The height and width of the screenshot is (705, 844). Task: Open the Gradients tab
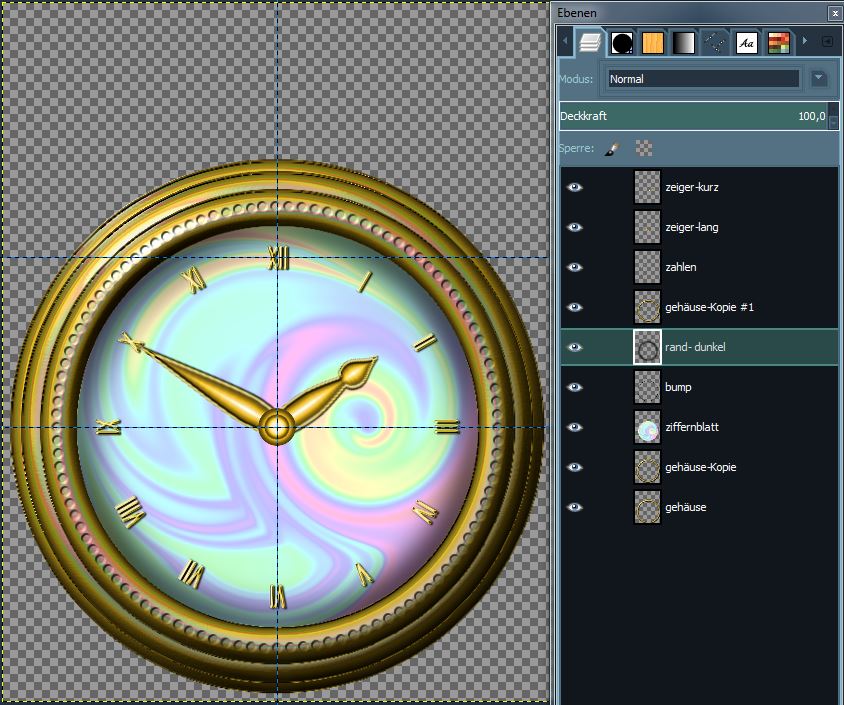click(684, 43)
